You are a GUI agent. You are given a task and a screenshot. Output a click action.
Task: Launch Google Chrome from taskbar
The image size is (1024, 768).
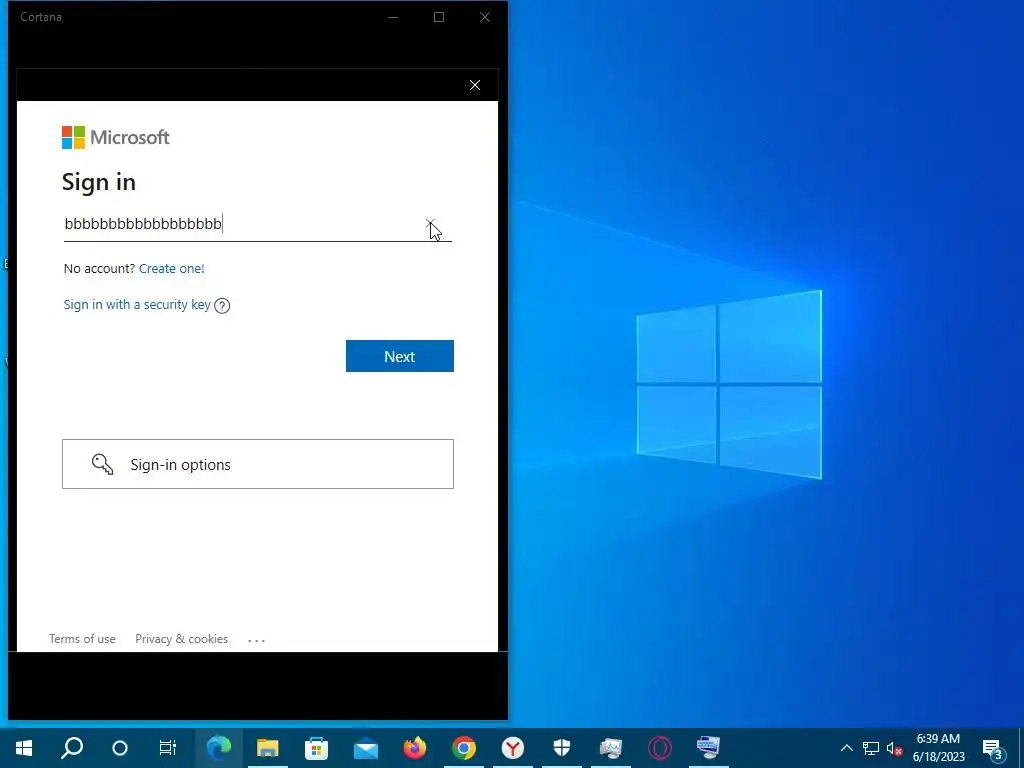pos(464,748)
